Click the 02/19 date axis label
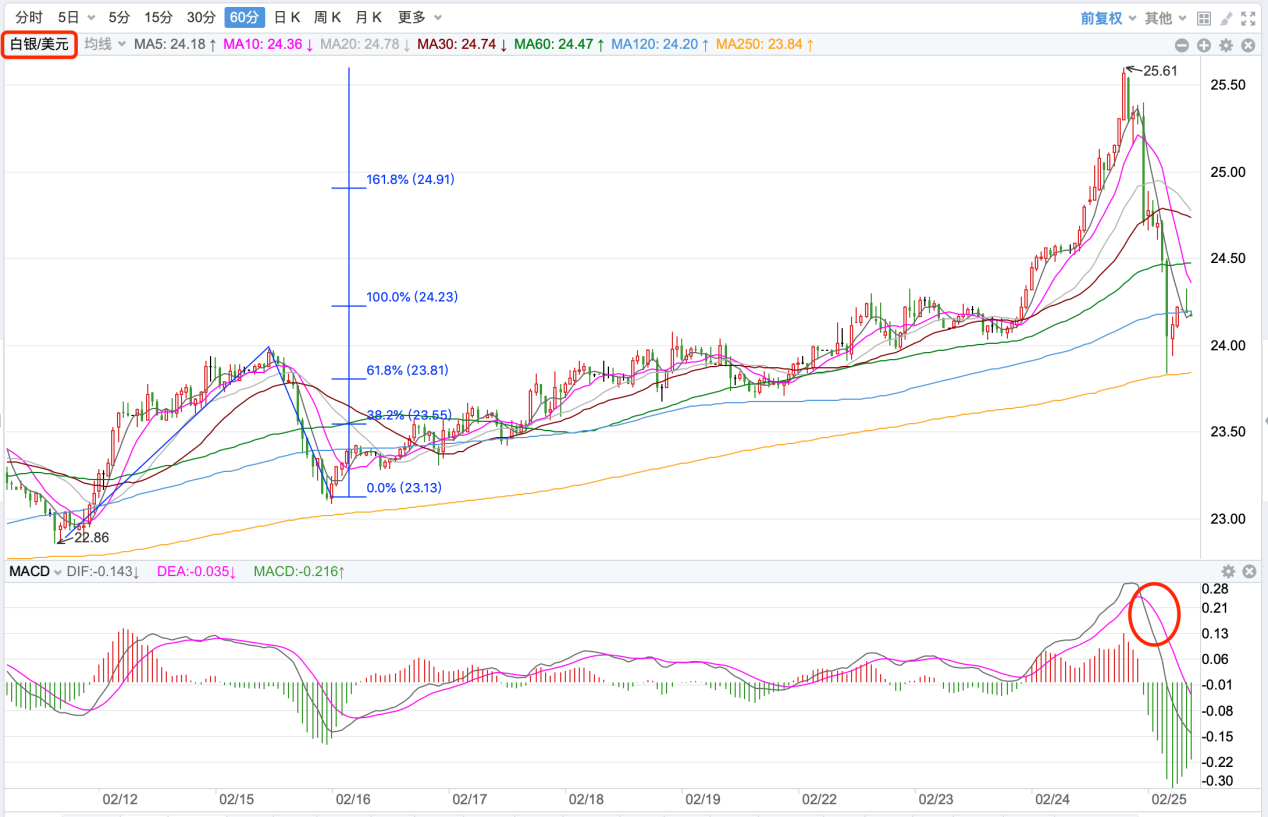1268x817 pixels. (x=703, y=800)
